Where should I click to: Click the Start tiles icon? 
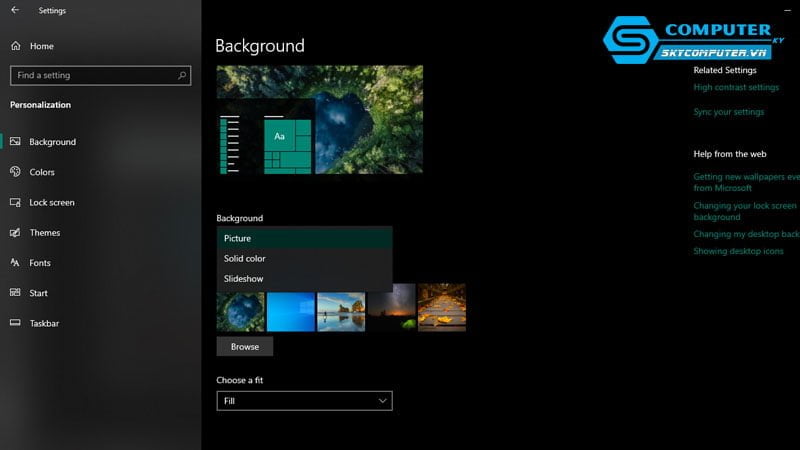(15, 293)
